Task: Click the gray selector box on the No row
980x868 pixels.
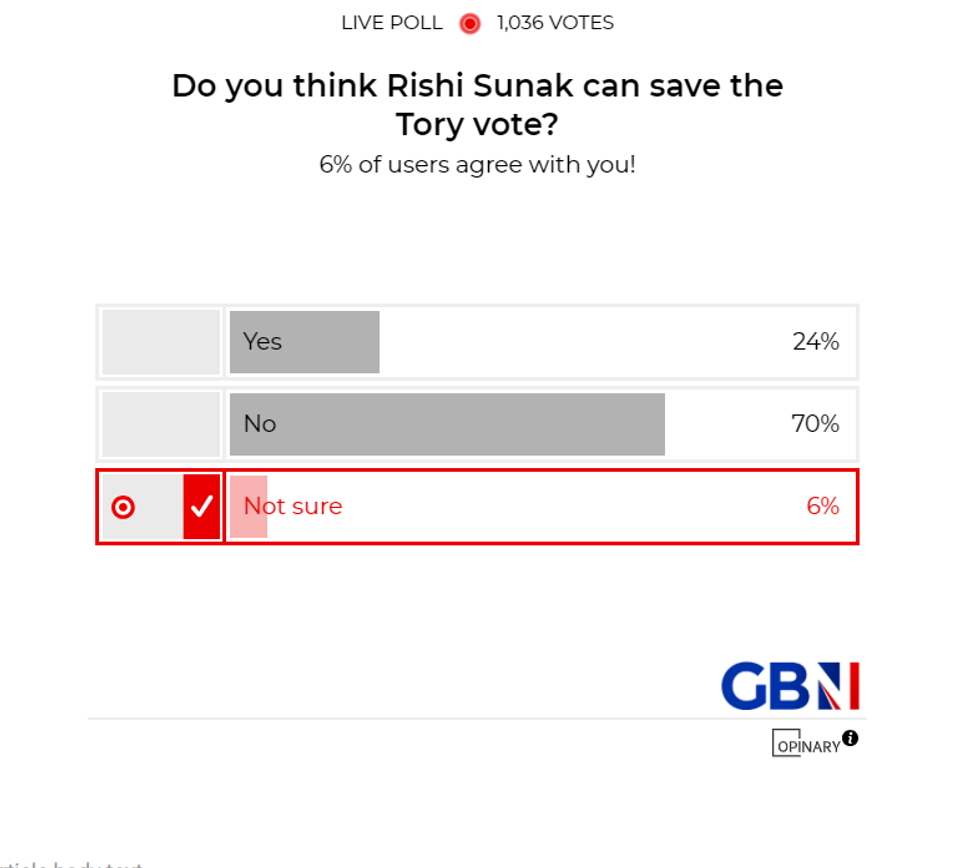Action: [x=160, y=423]
